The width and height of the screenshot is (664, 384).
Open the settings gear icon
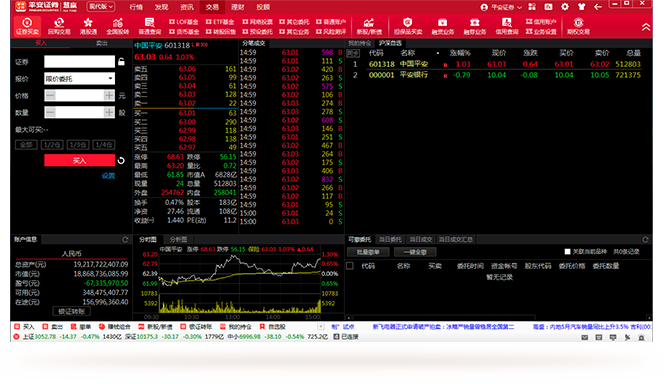(x=565, y=7)
